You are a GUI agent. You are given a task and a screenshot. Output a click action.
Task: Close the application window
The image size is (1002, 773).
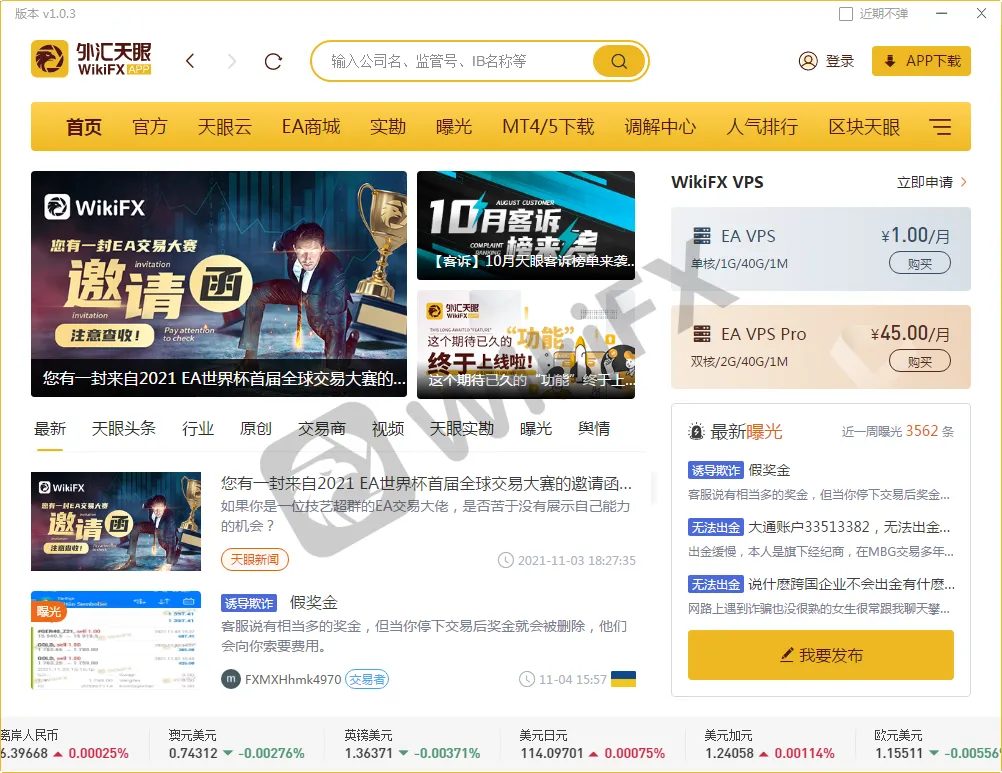(982, 13)
